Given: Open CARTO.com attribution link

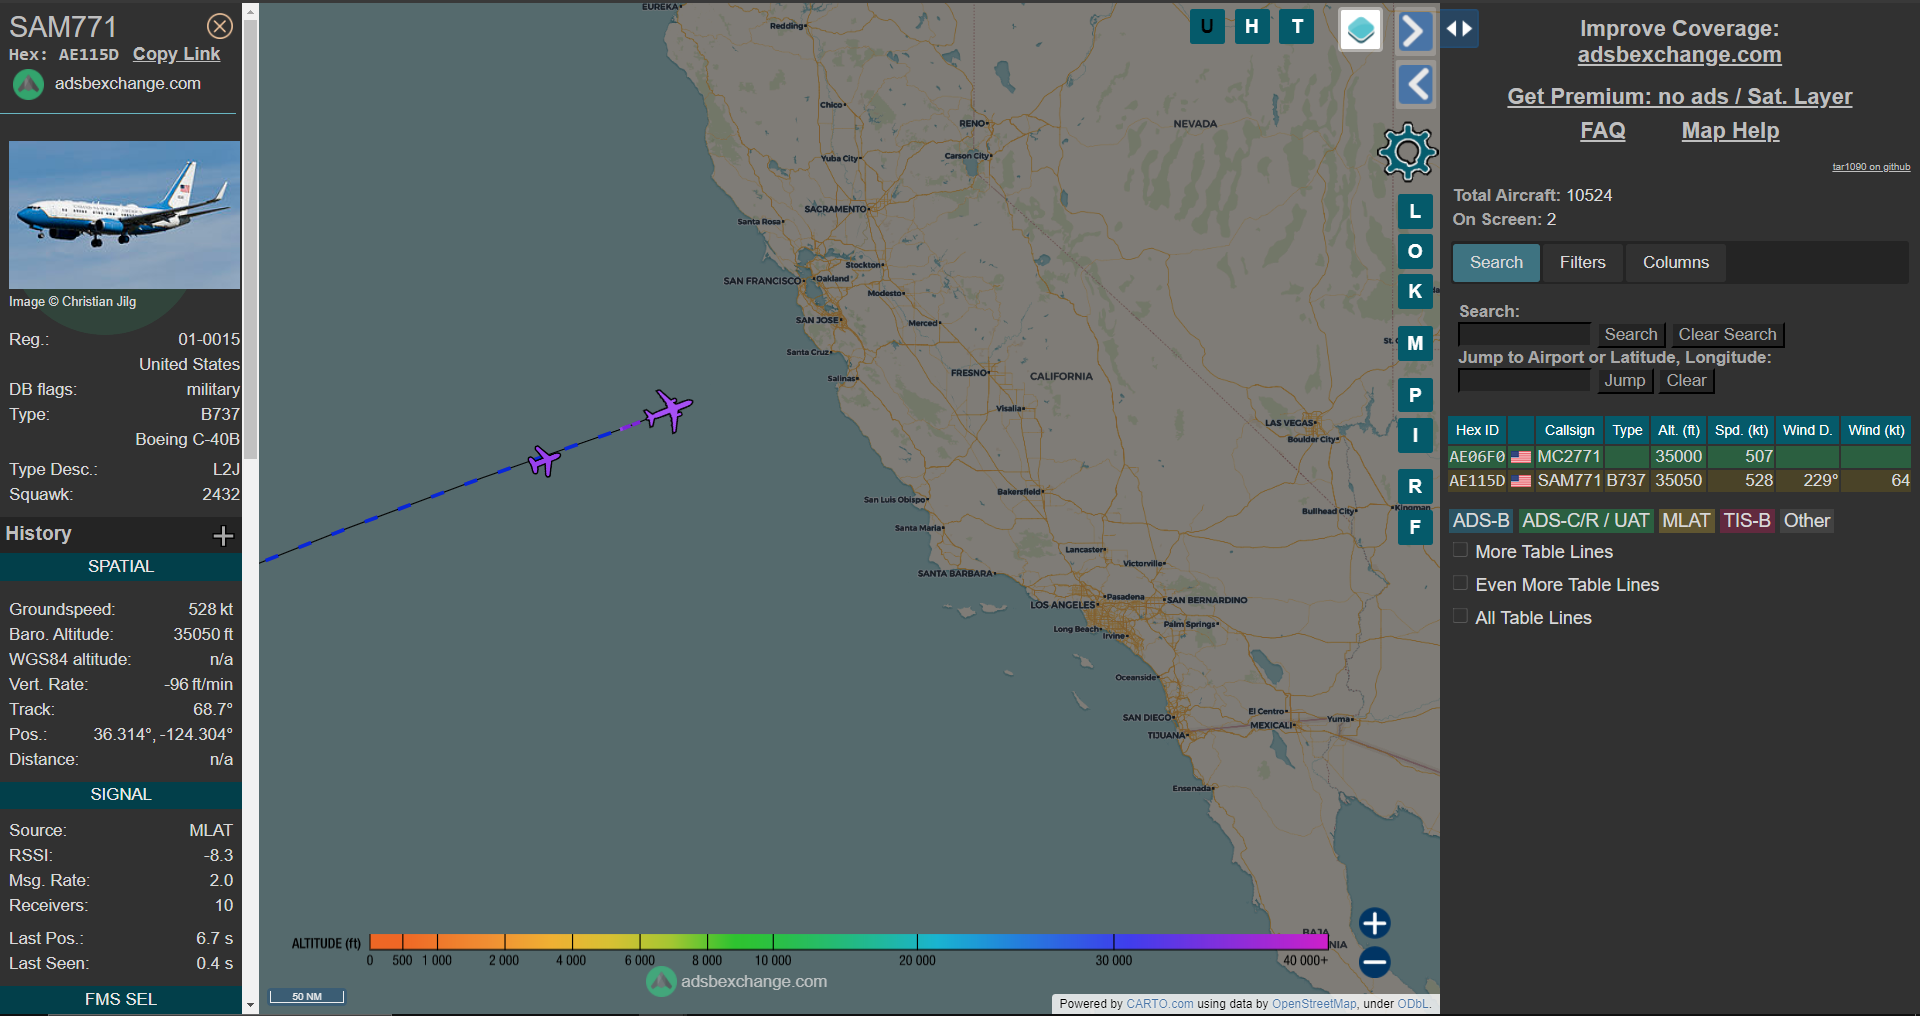Looking at the screenshot, I should pos(1159,1004).
